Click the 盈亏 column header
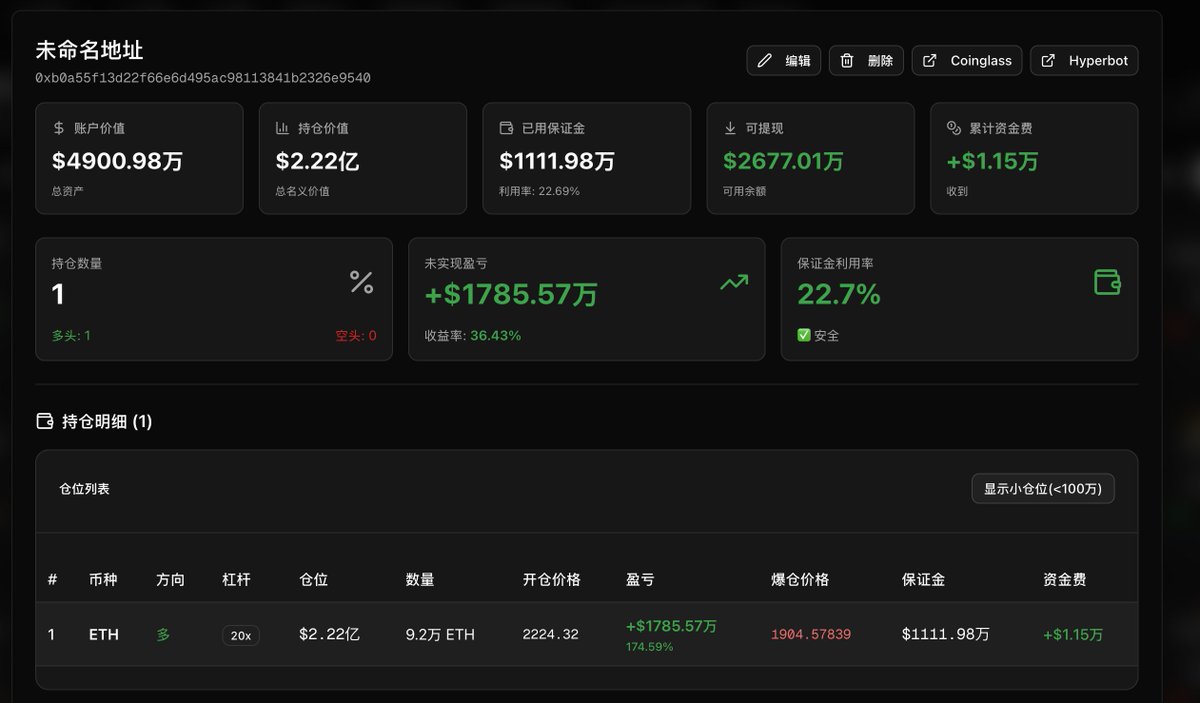Image resolution: width=1200 pixels, height=703 pixels. tap(640, 580)
